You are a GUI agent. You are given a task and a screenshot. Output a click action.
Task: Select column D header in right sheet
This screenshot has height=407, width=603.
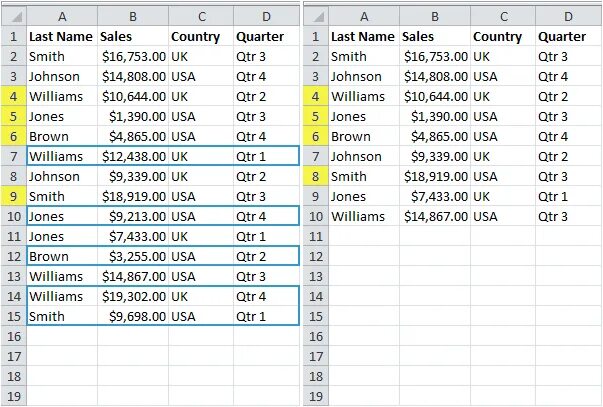567,16
